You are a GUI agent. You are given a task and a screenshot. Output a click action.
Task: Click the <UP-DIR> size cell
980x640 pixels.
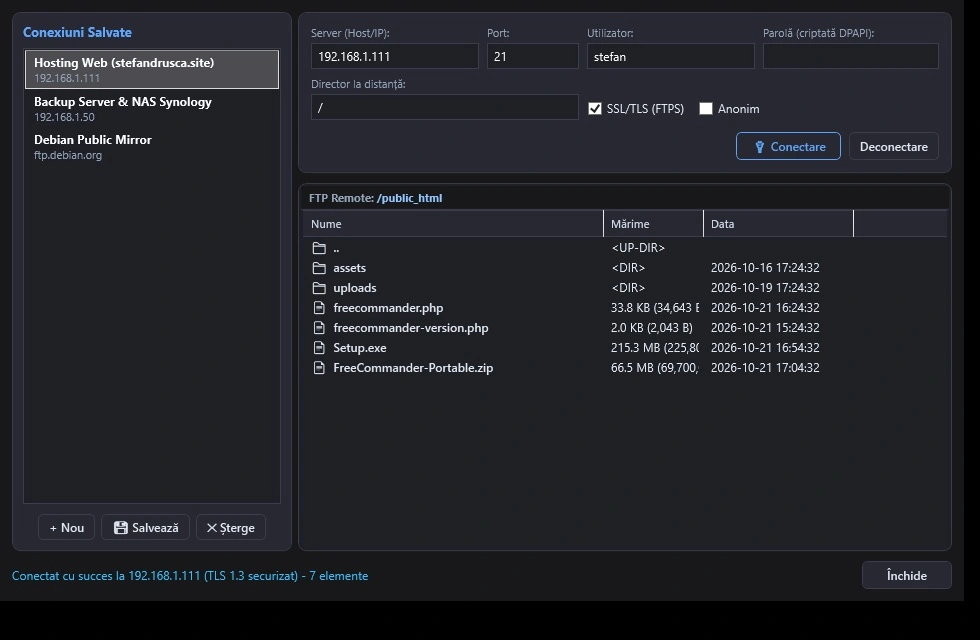coord(638,248)
